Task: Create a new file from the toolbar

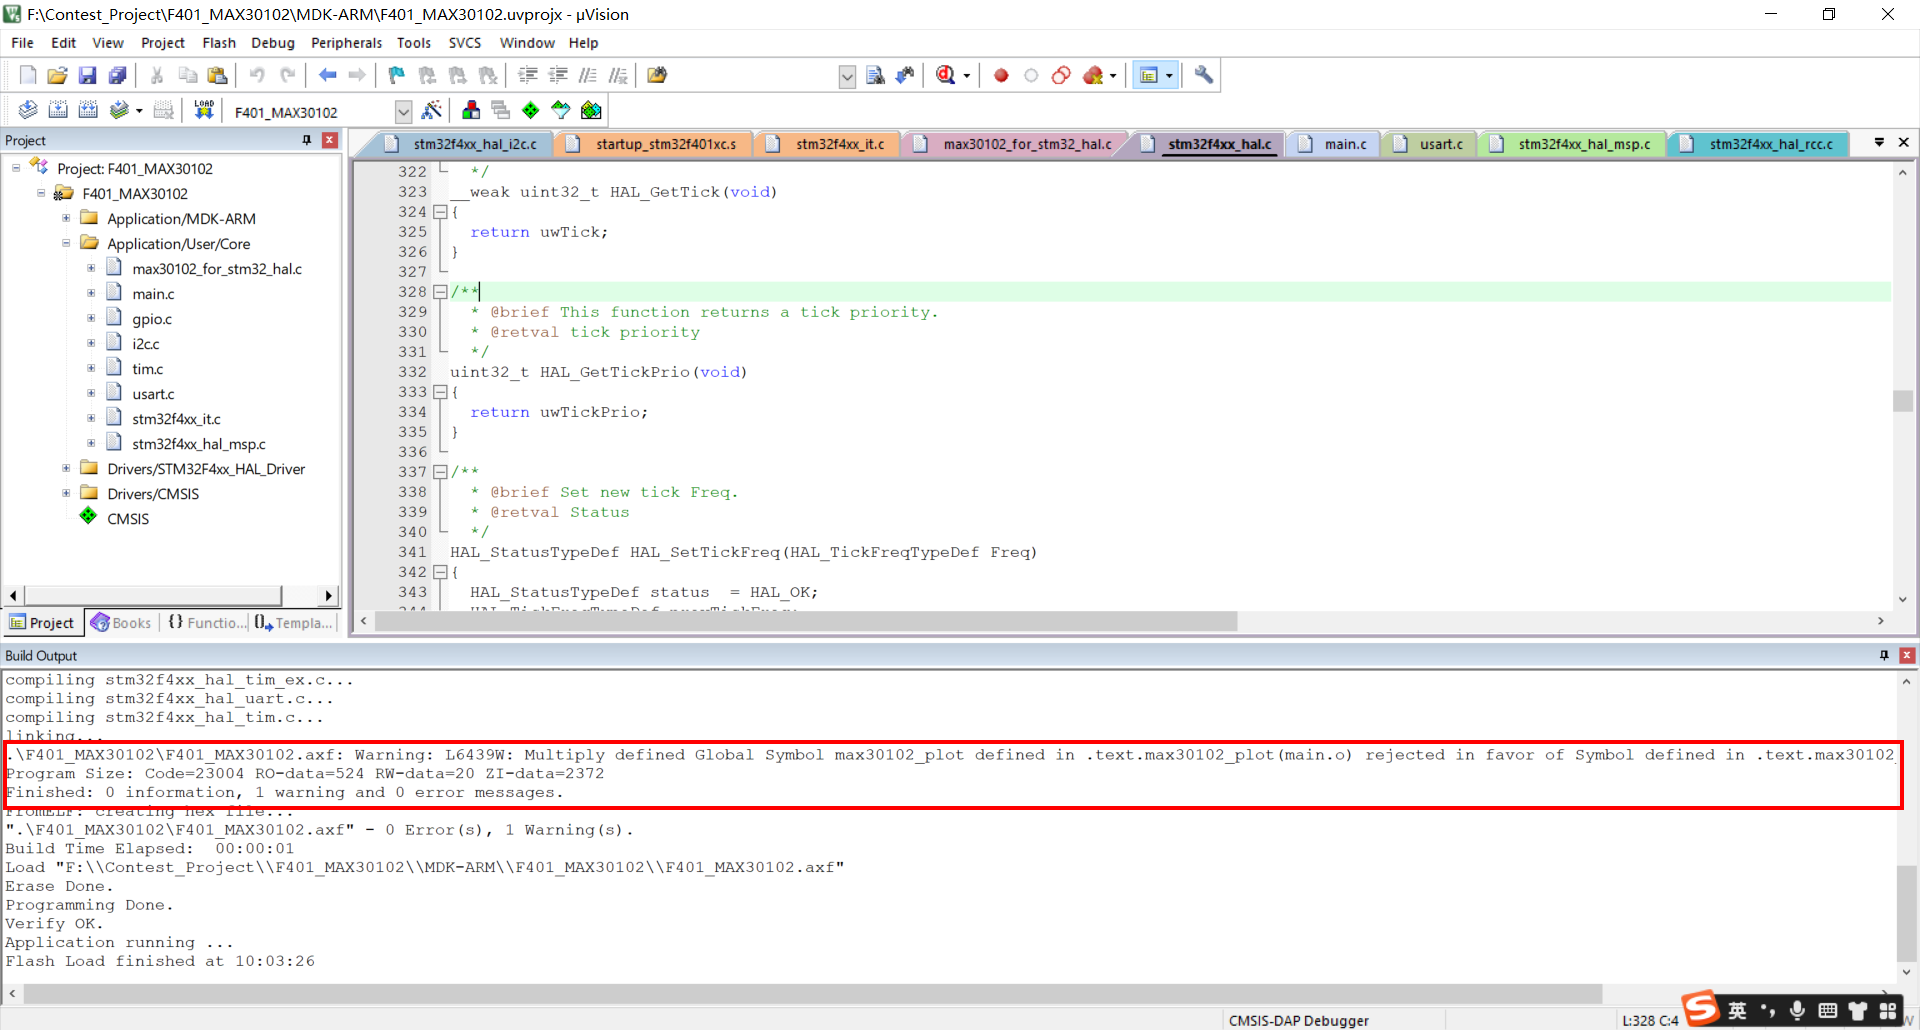Action: [28, 75]
